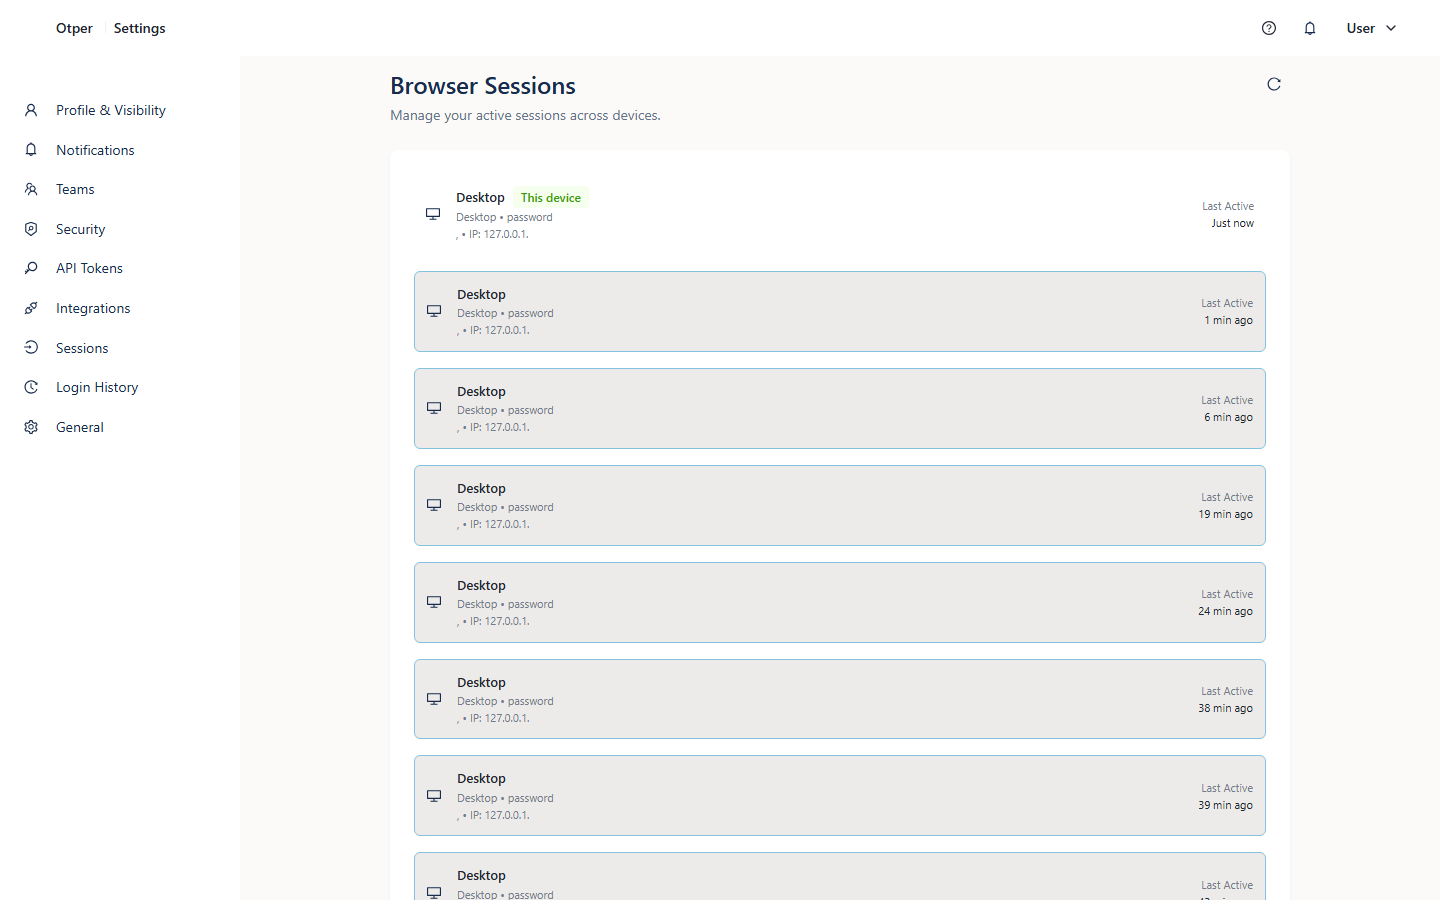Image resolution: width=1440 pixels, height=900 pixels.
Task: Open General settings
Action: click(80, 427)
